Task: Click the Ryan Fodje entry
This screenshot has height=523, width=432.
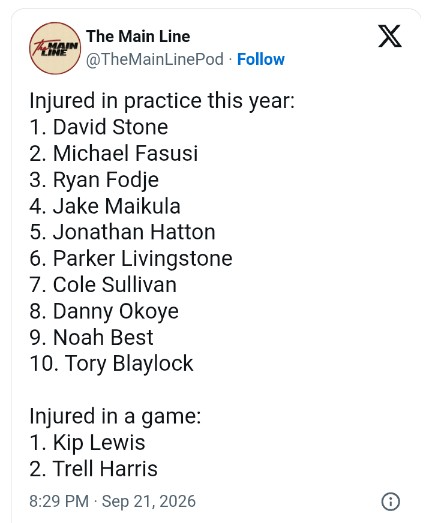Action: tap(94, 180)
